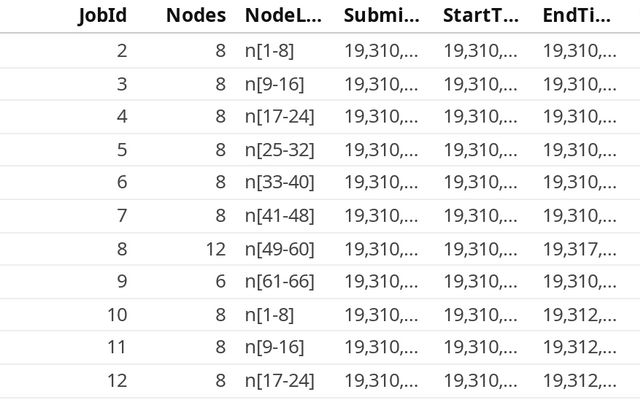Select the row with JobId 2

point(320,51)
